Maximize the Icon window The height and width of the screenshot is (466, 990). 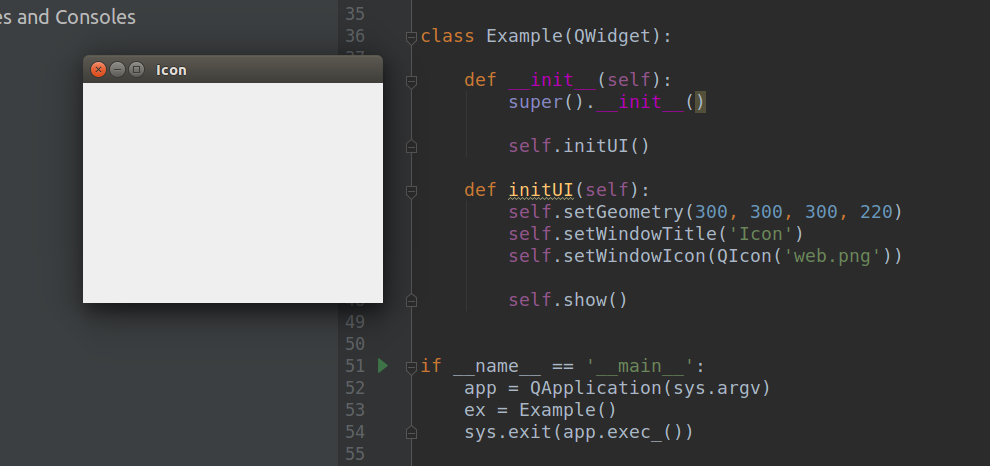(x=136, y=69)
